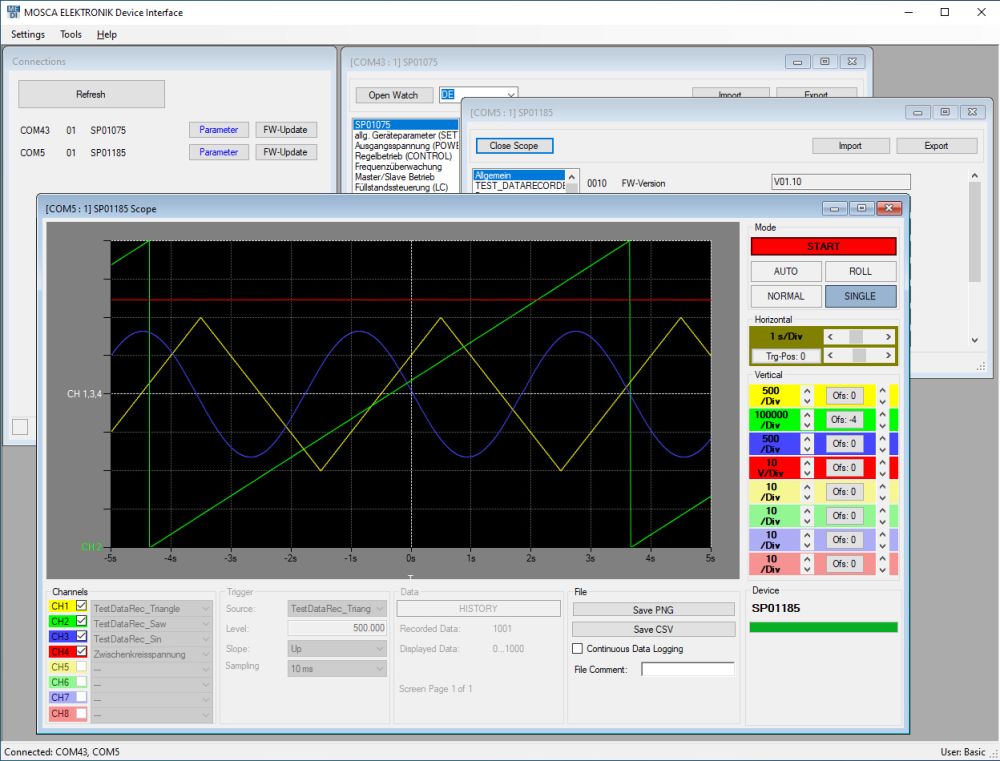Toggle the CH4 channel checkbox
The width and height of the screenshot is (1000, 761).
[82, 651]
